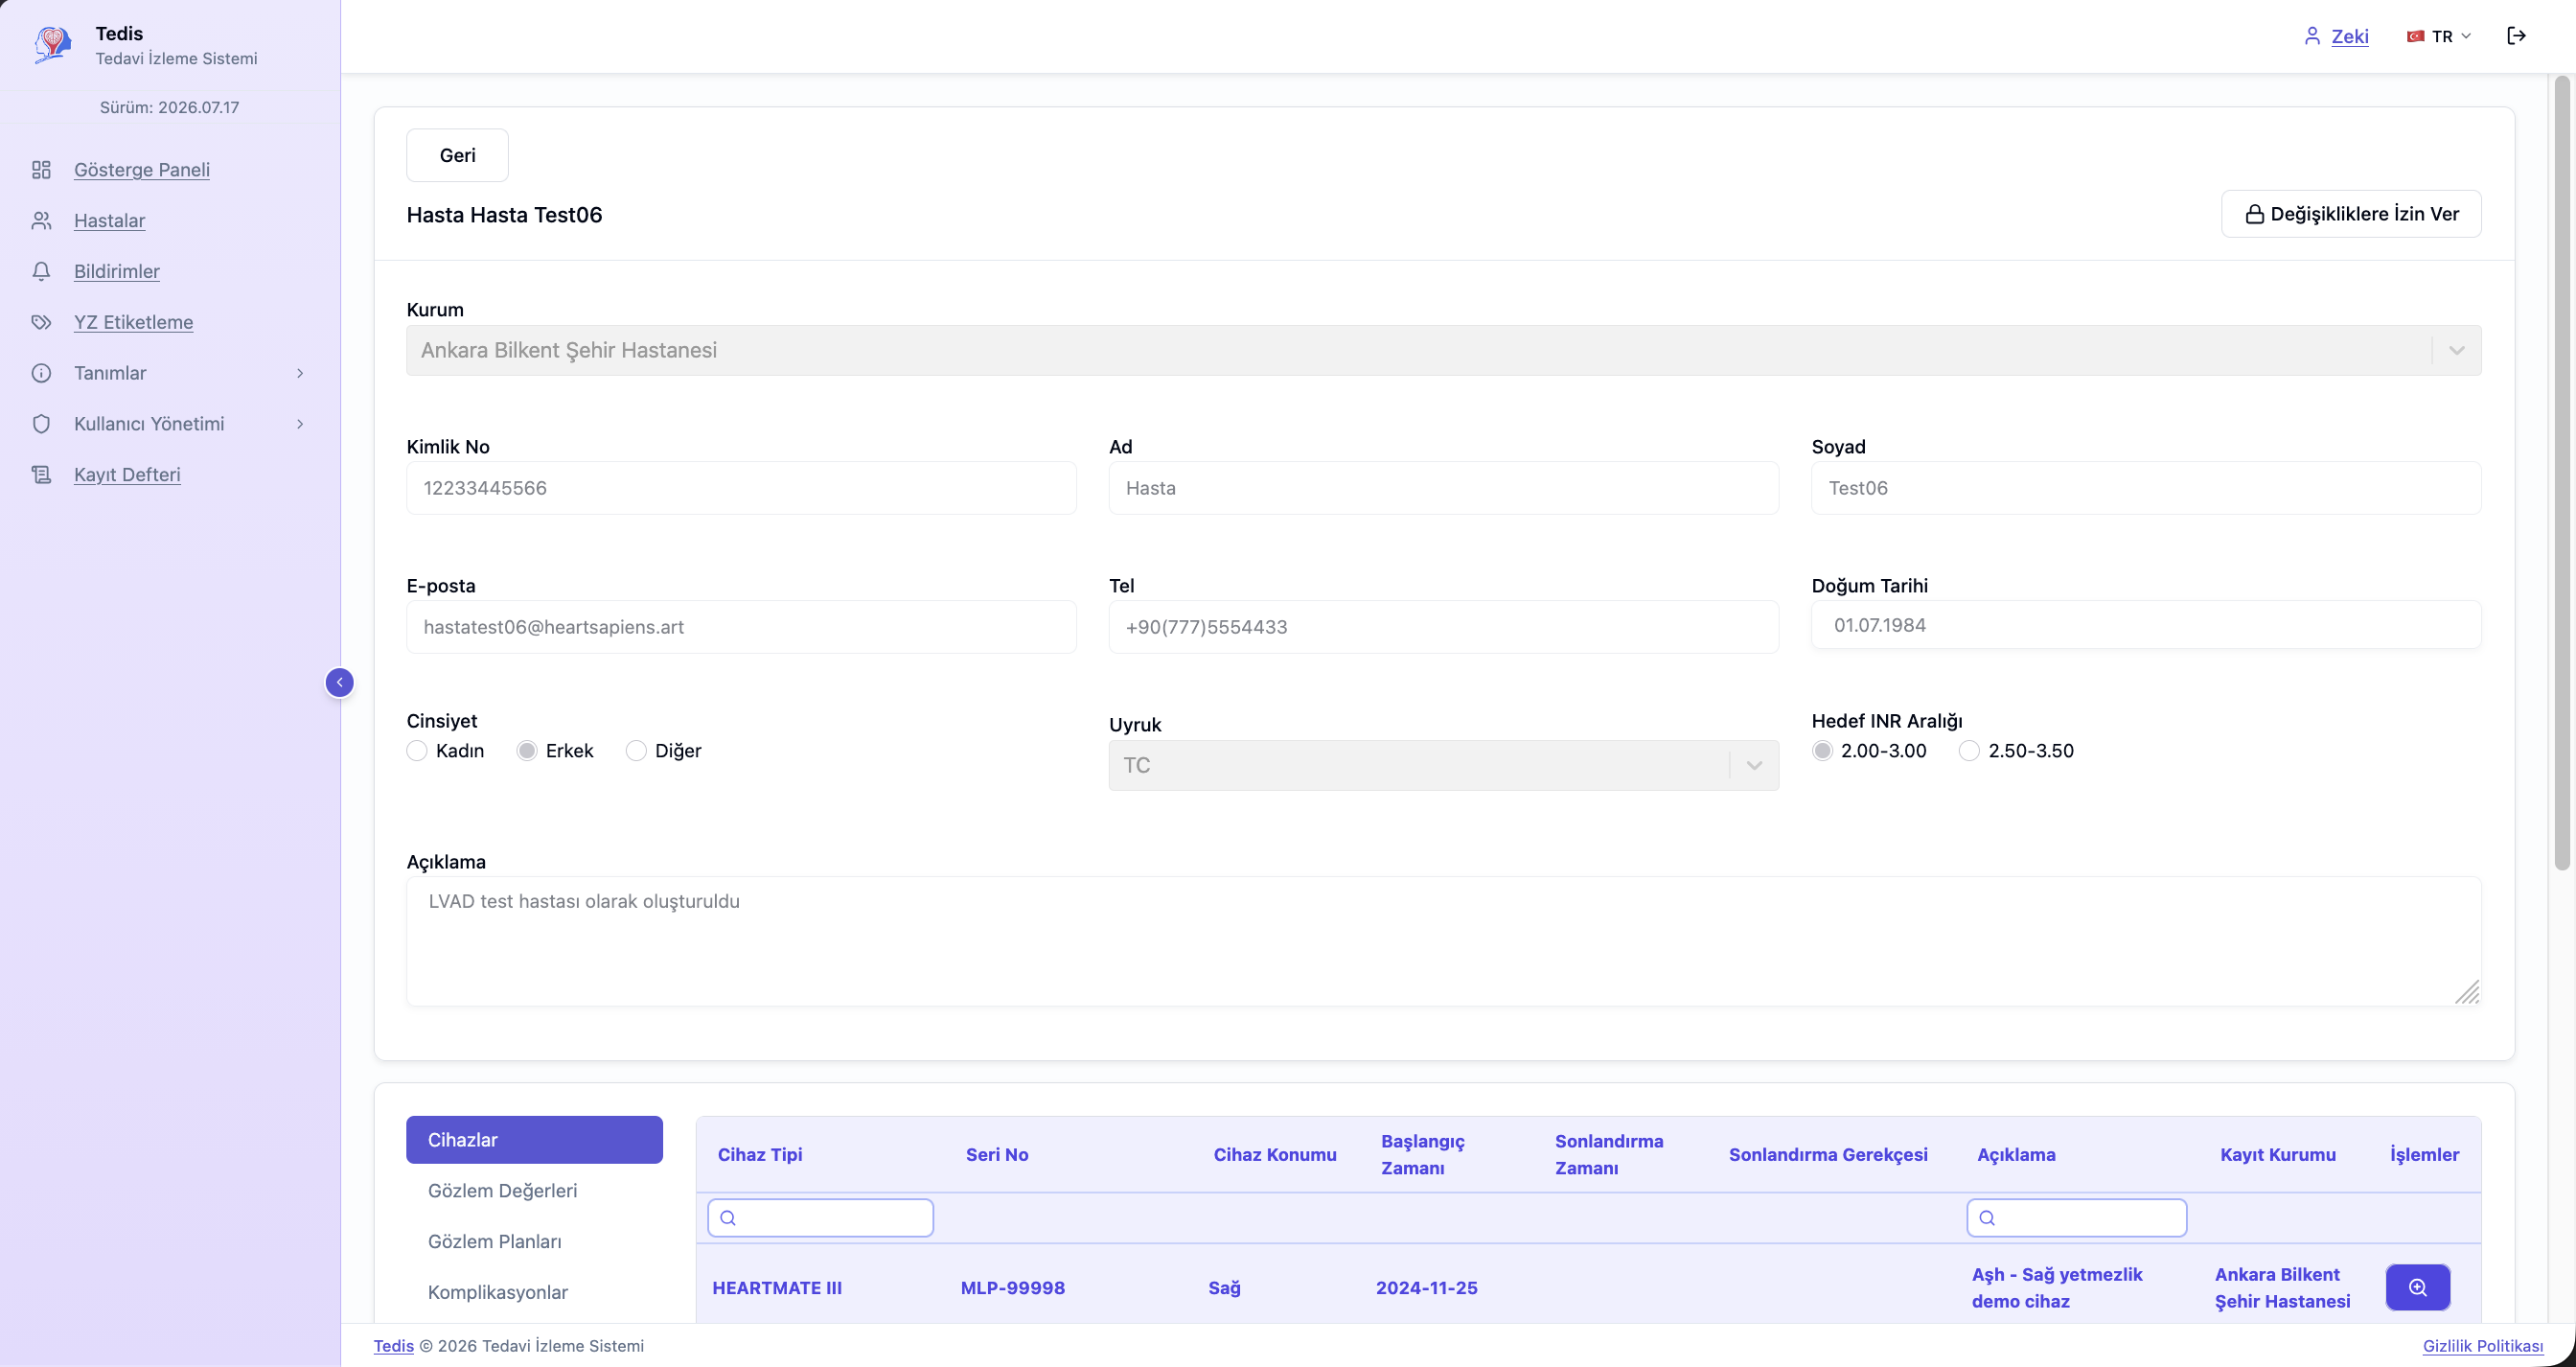The height and width of the screenshot is (1367, 2576).
Task: Switch to the Cihazlar tab
Action: [x=534, y=1140]
